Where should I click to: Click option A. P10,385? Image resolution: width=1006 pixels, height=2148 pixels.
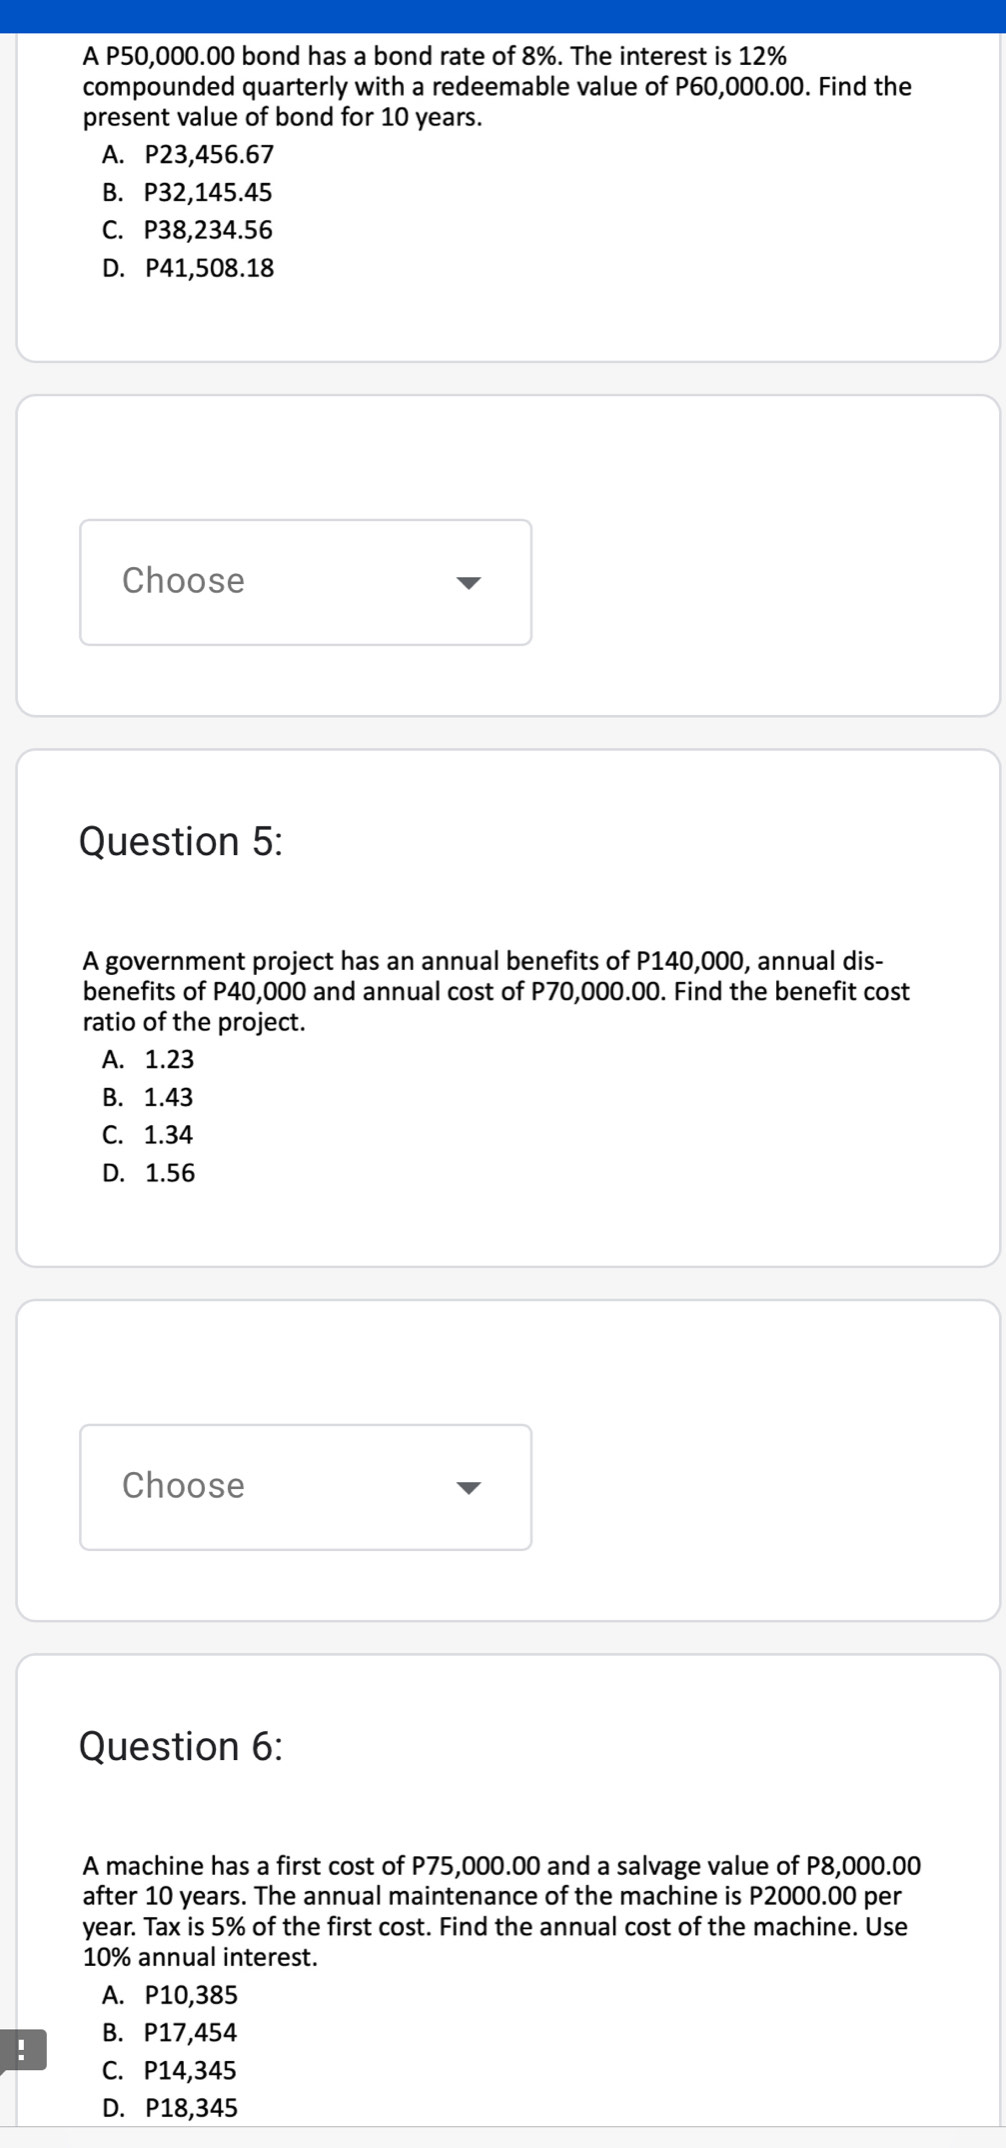click(170, 1996)
